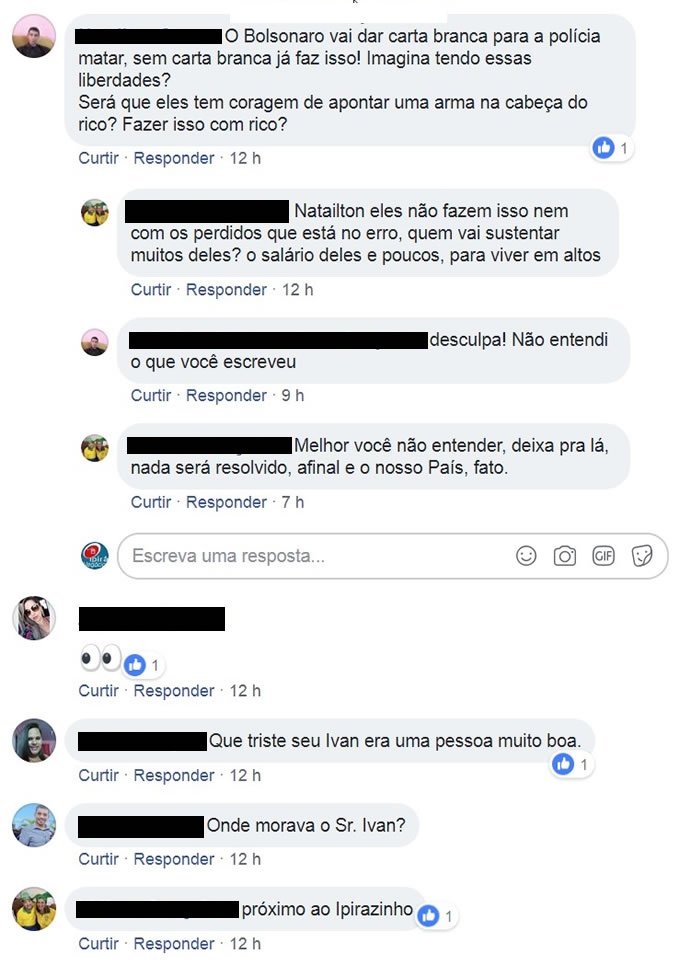Attach a photo using the camera icon
The width and height of the screenshot is (680, 966).
coord(564,556)
